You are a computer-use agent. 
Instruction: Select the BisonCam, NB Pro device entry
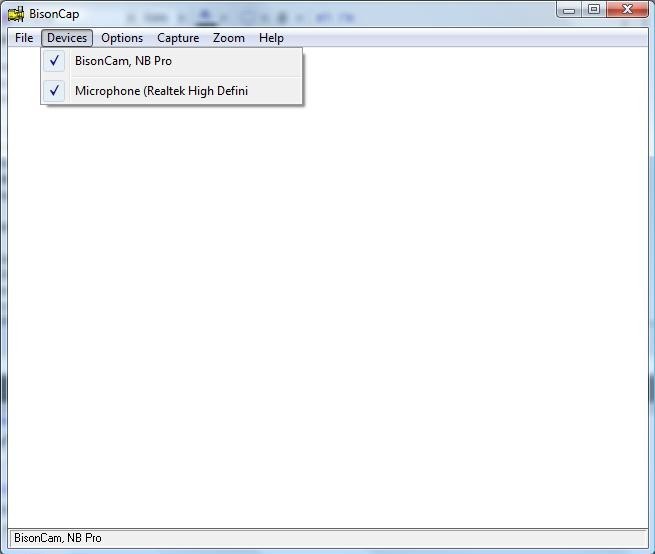[x=172, y=61]
